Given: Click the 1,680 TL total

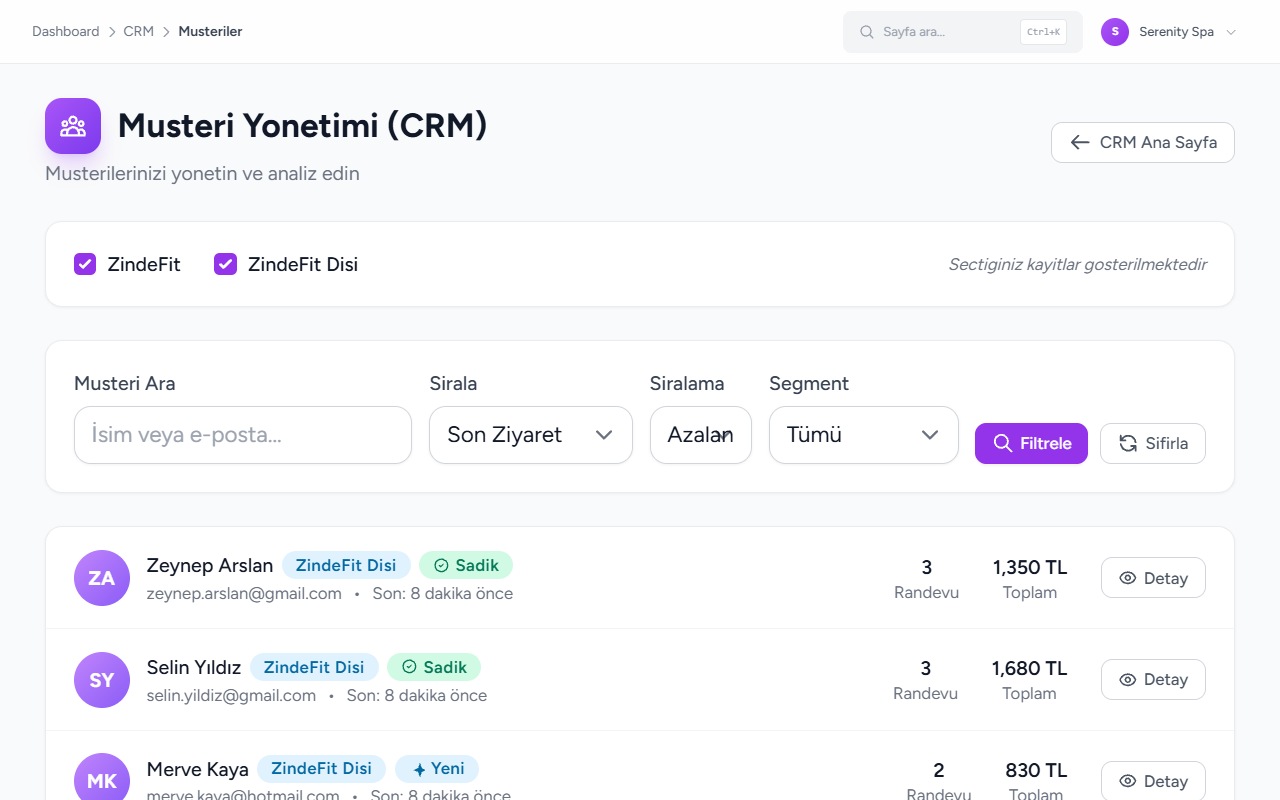Looking at the screenshot, I should (x=1029, y=668).
